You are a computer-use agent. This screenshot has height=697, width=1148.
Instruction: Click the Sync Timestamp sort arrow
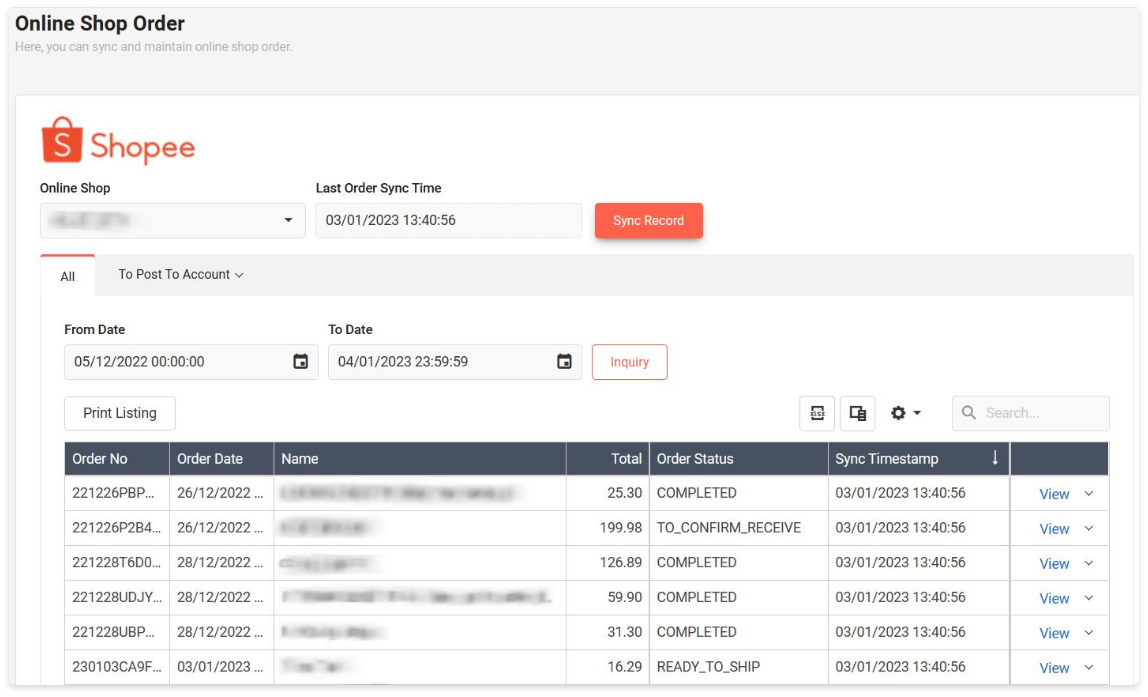tap(995, 458)
